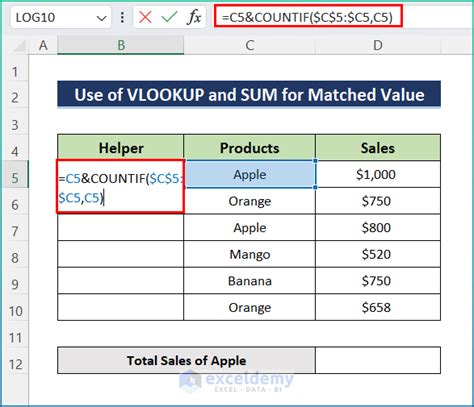Select the Orange cell in row 6
Screen dimensions: 474x407
[249, 201]
